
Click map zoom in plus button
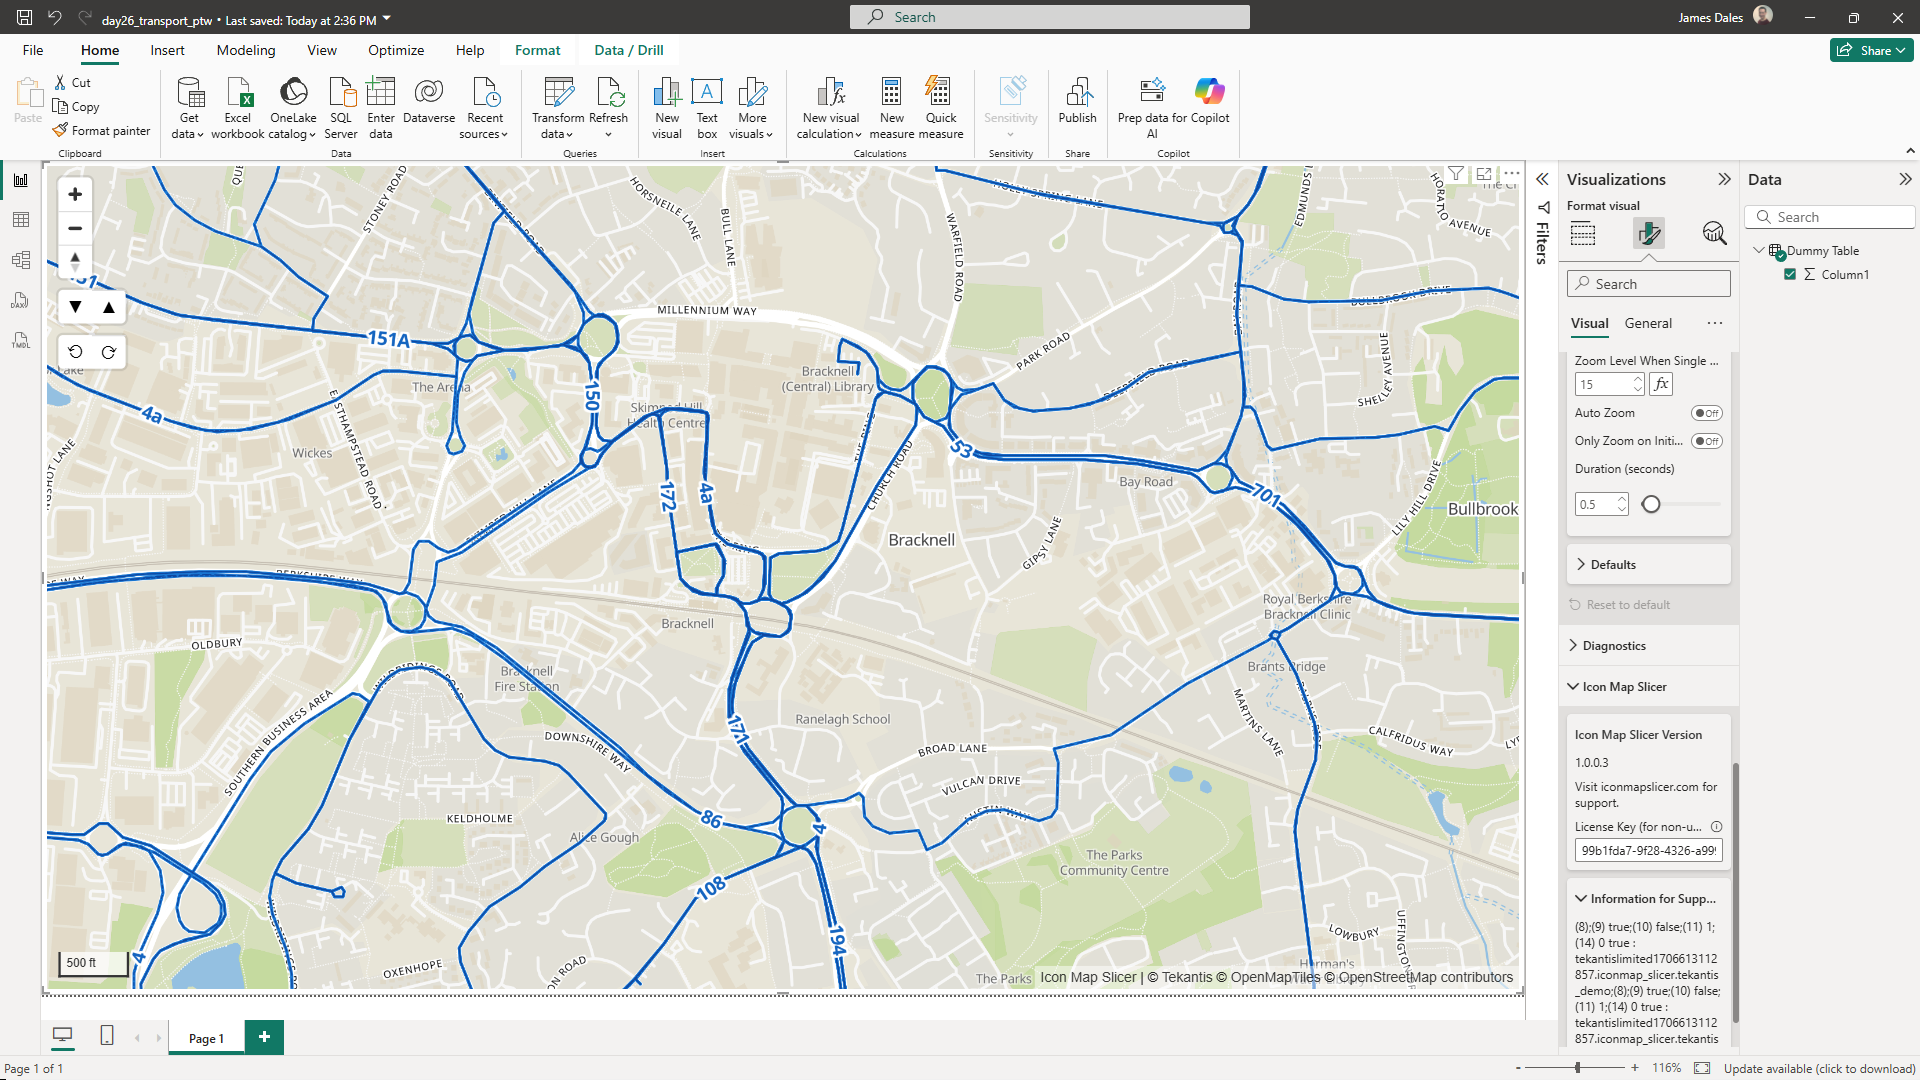(x=75, y=194)
